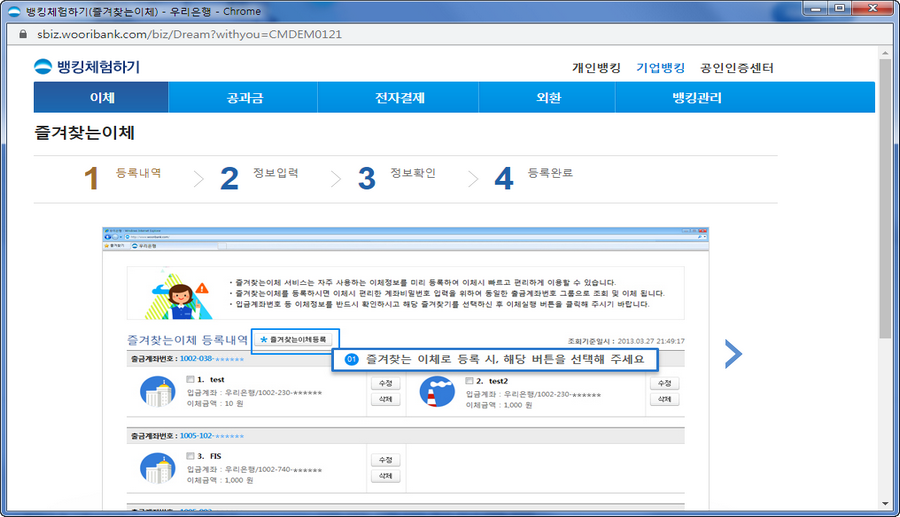
Task: Click the 즐겨찾는이체 page heading
Action: [84, 133]
